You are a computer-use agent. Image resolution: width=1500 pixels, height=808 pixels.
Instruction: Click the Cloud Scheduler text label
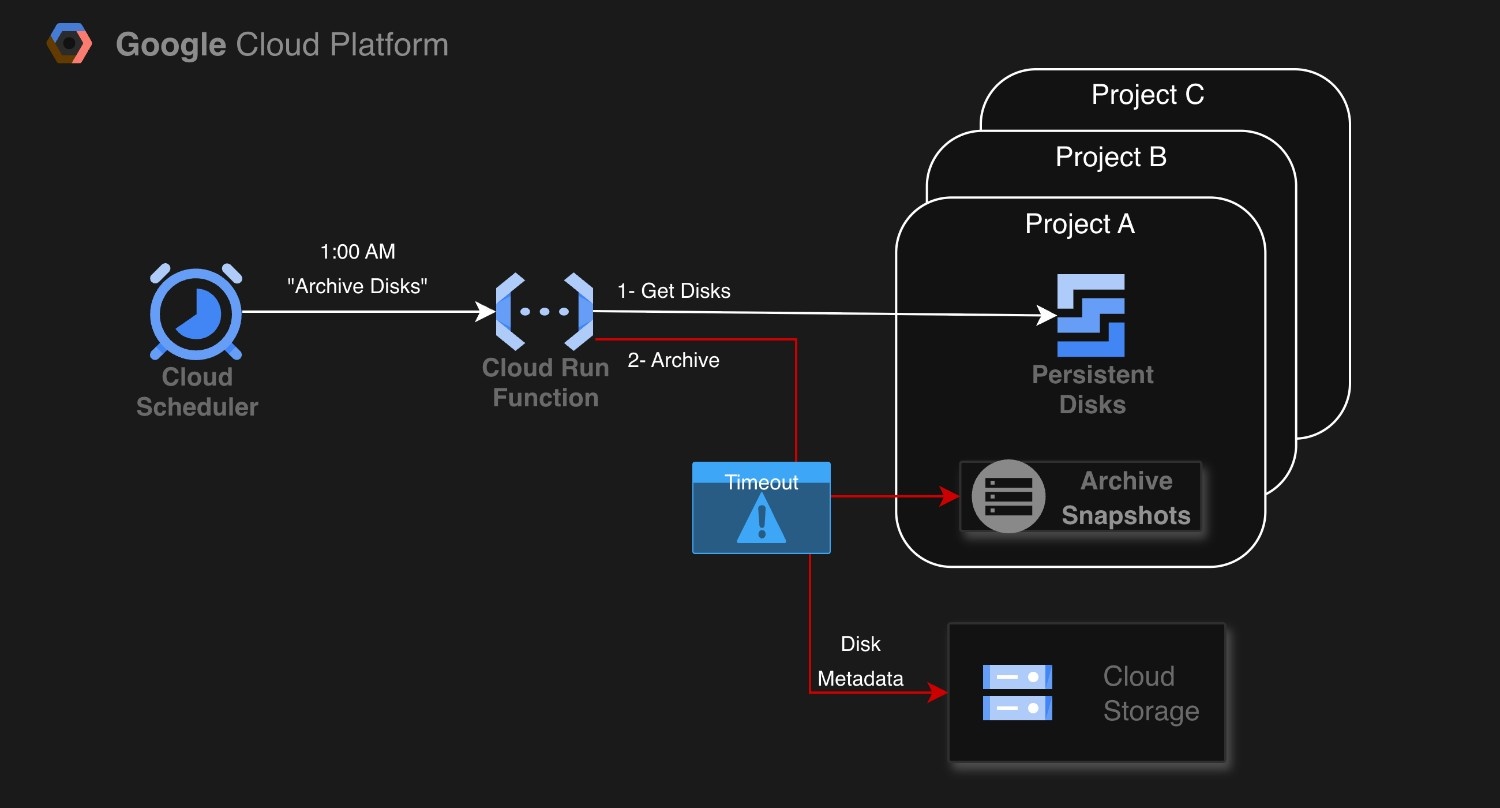pos(197,392)
